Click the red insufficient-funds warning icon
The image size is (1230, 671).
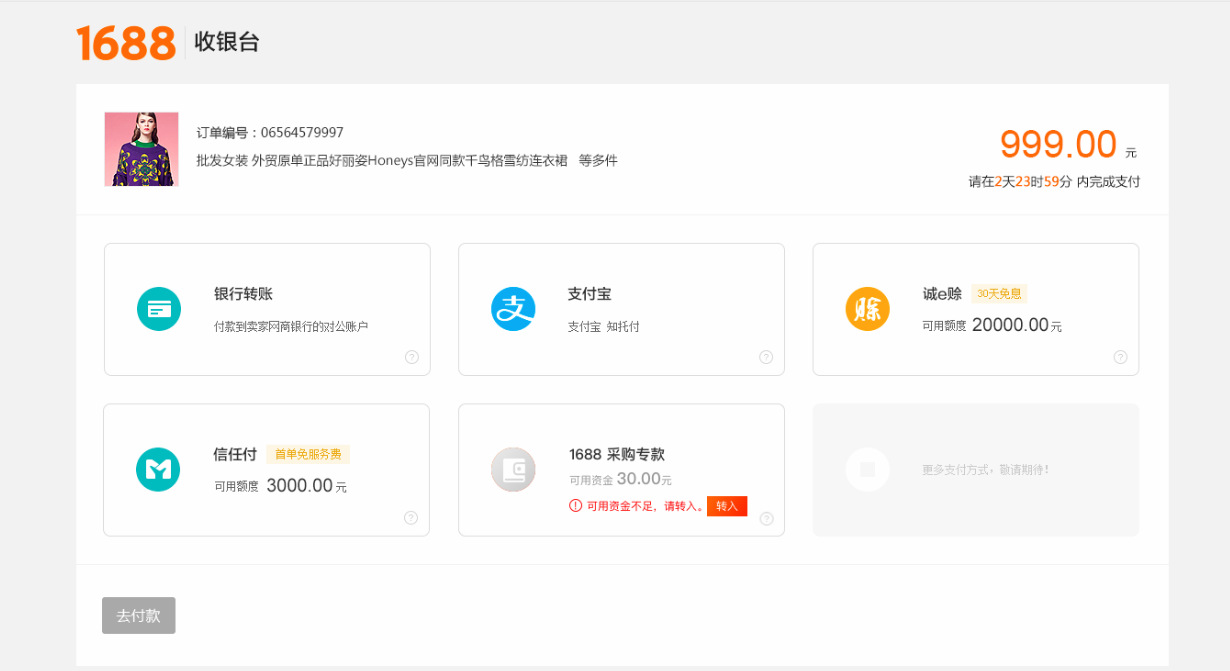(x=575, y=506)
